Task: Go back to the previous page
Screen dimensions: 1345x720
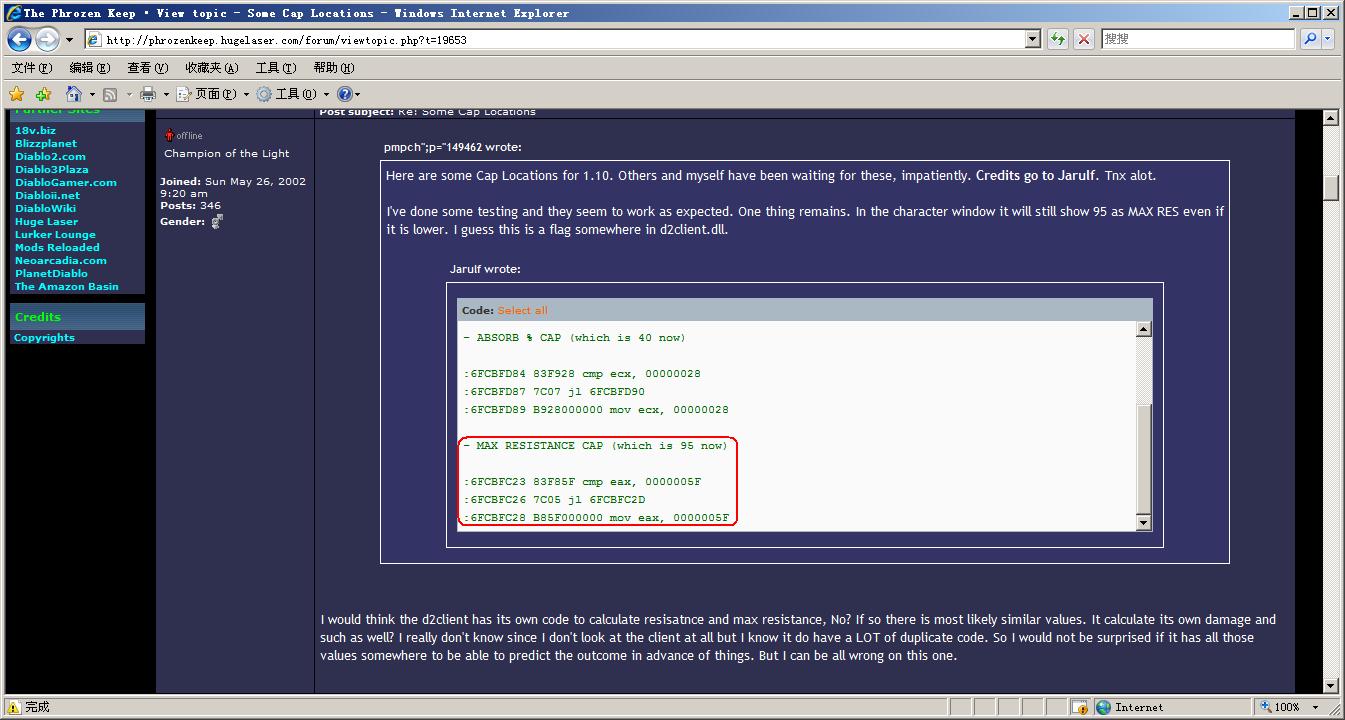Action: pos(20,40)
